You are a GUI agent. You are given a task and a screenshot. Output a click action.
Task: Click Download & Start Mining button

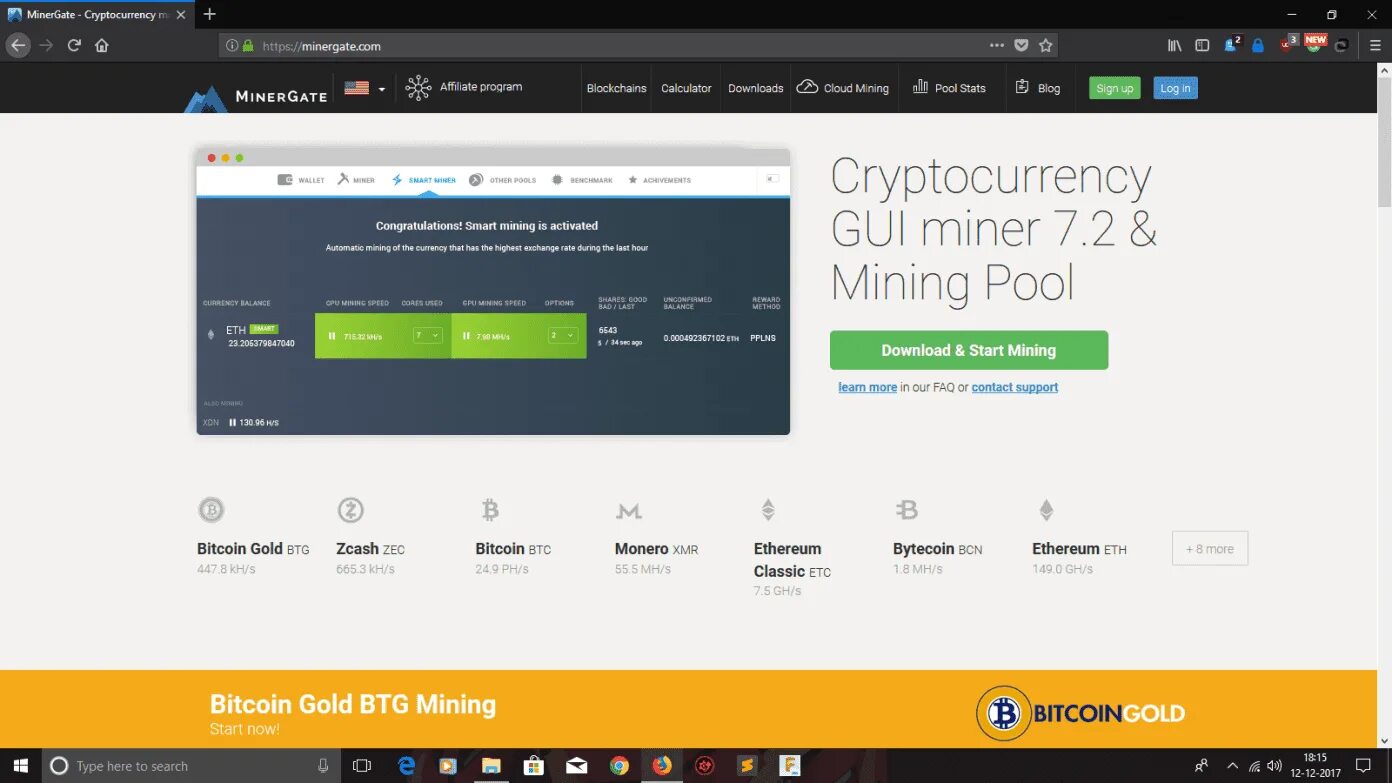968,350
